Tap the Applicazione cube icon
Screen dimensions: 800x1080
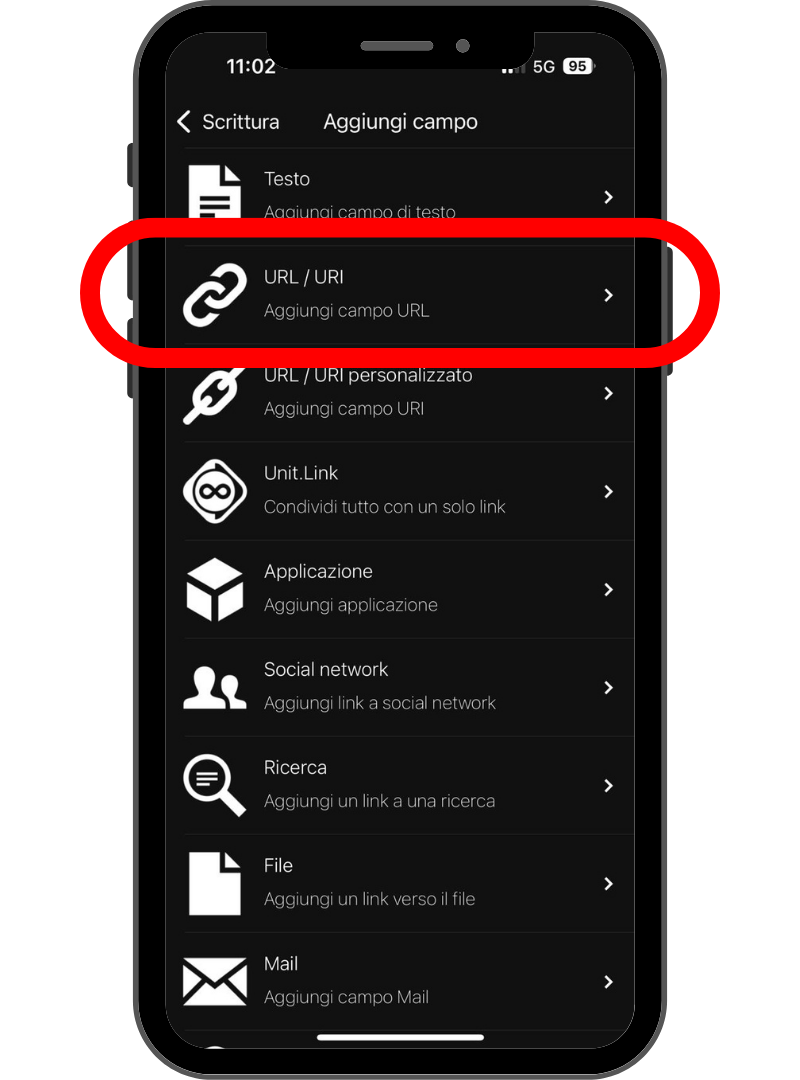(x=214, y=590)
